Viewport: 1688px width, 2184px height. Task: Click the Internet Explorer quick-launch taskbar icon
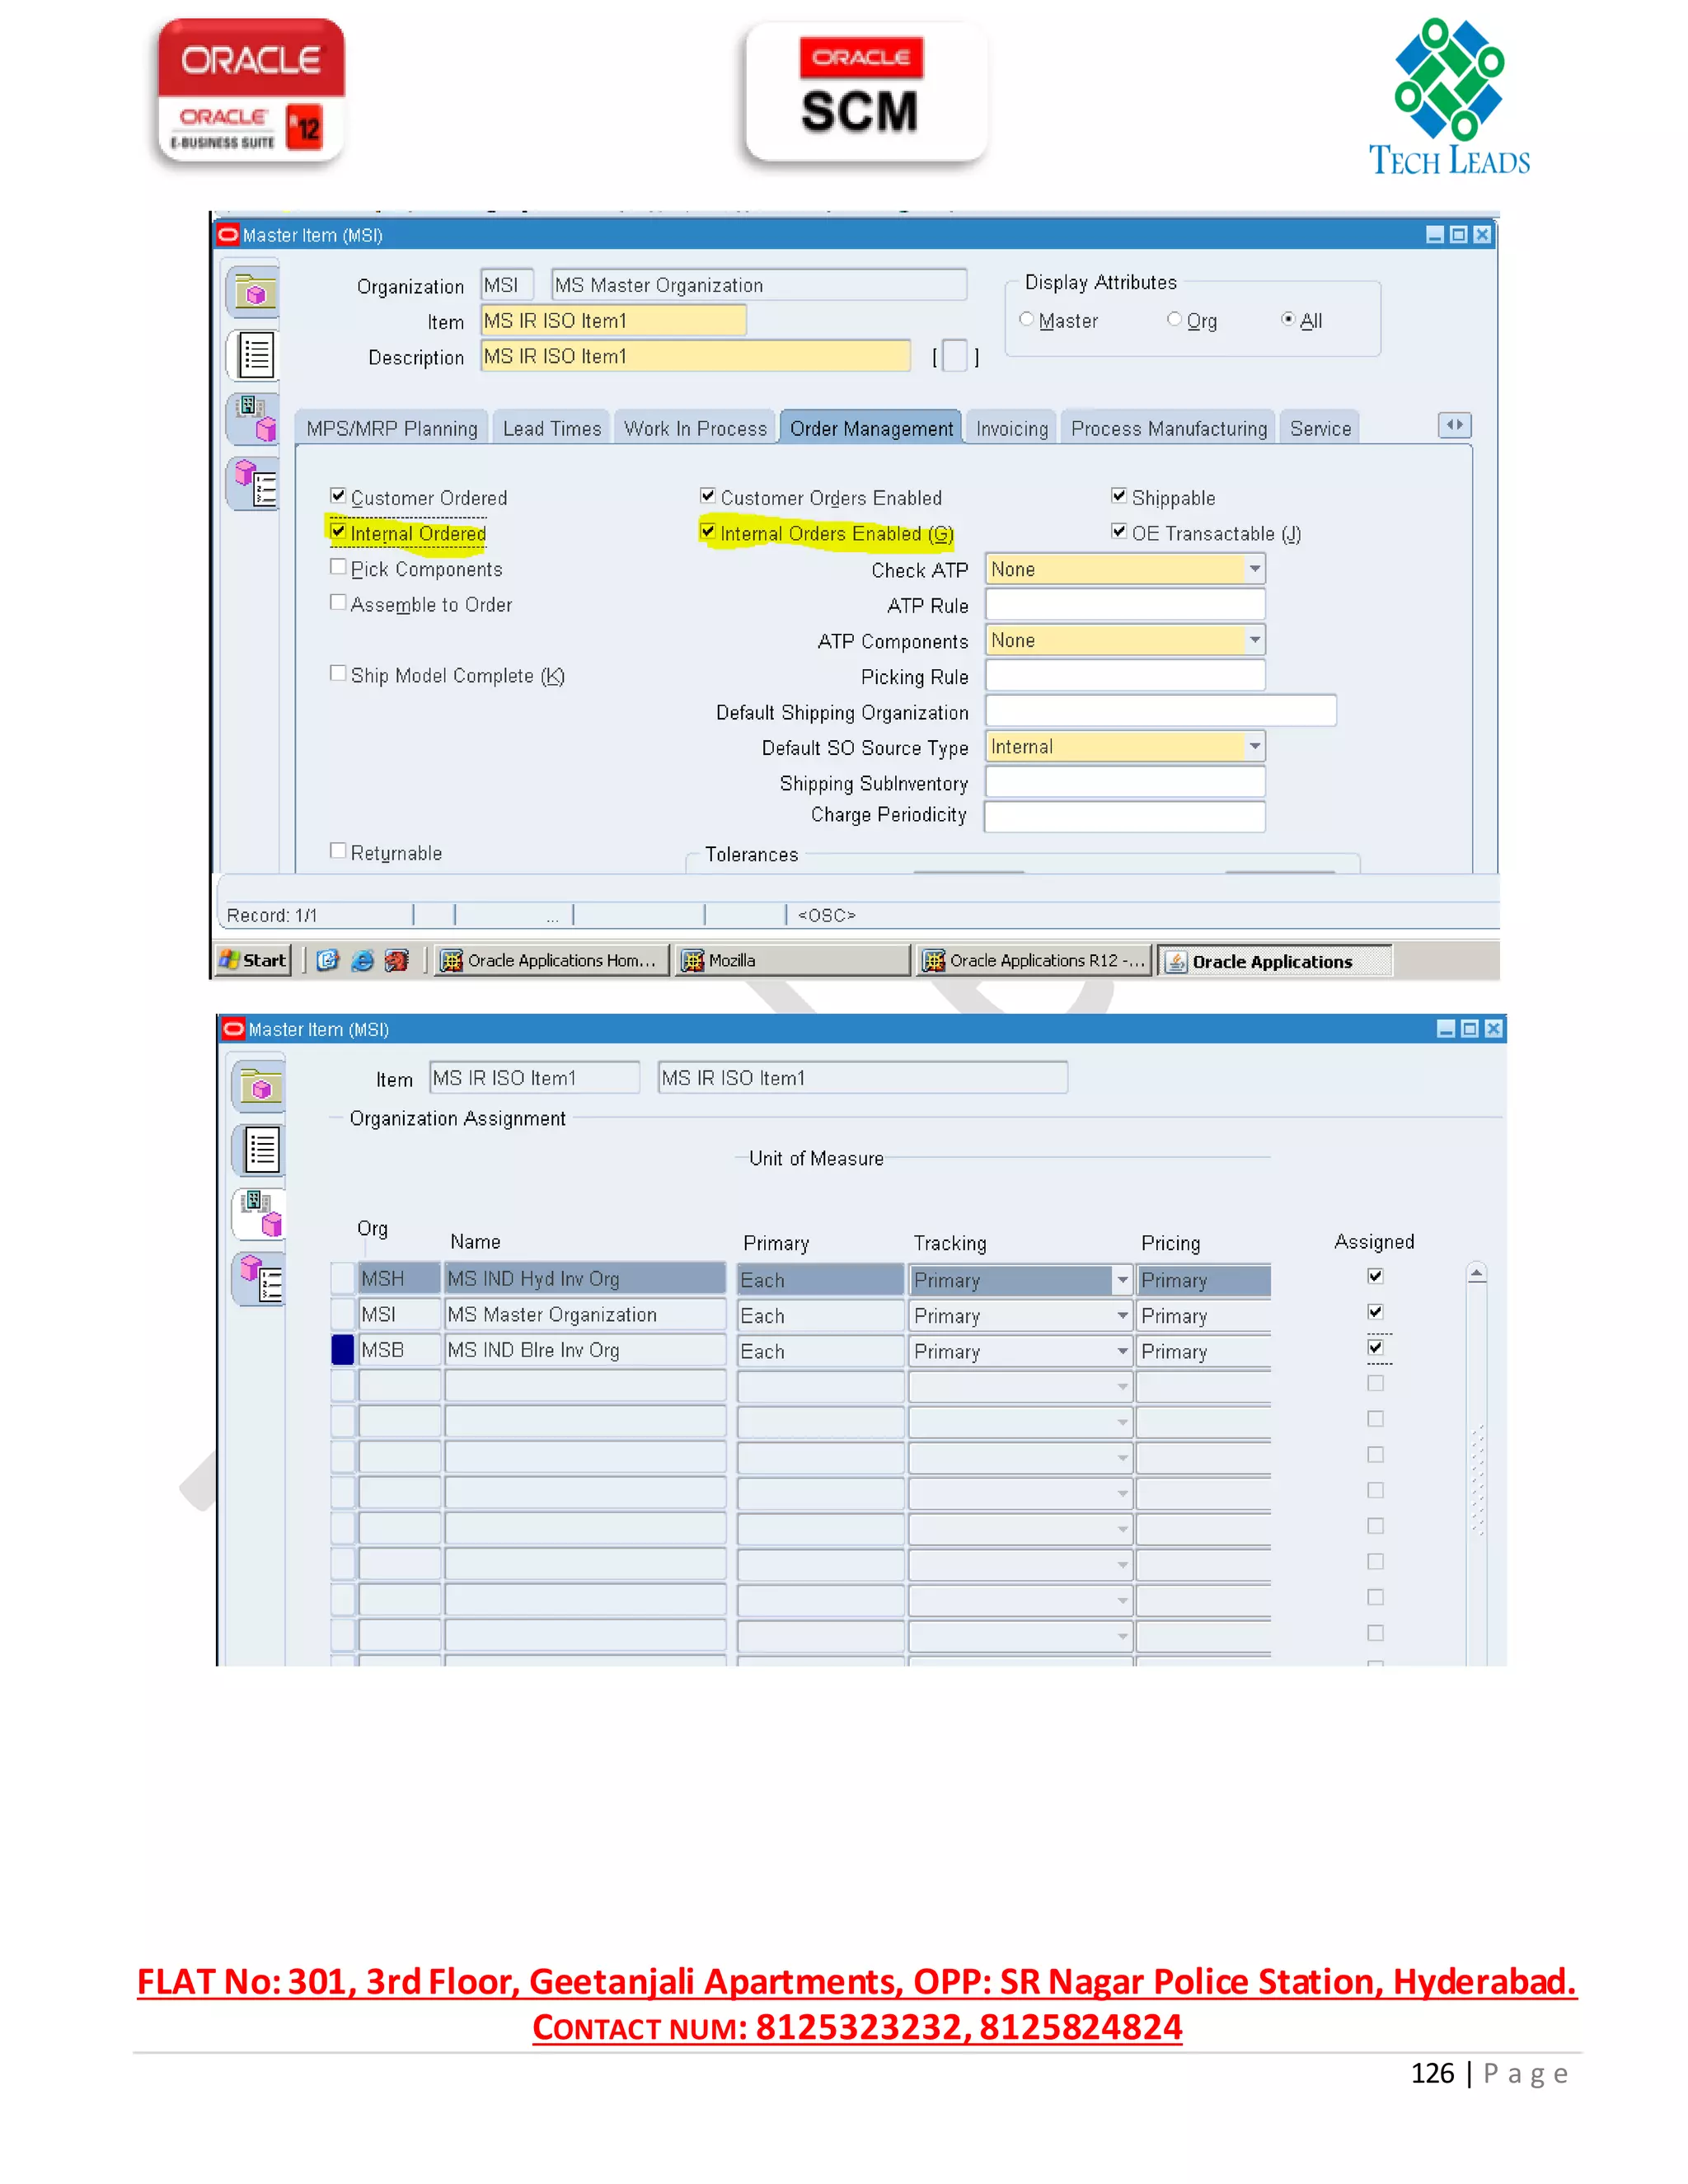362,961
